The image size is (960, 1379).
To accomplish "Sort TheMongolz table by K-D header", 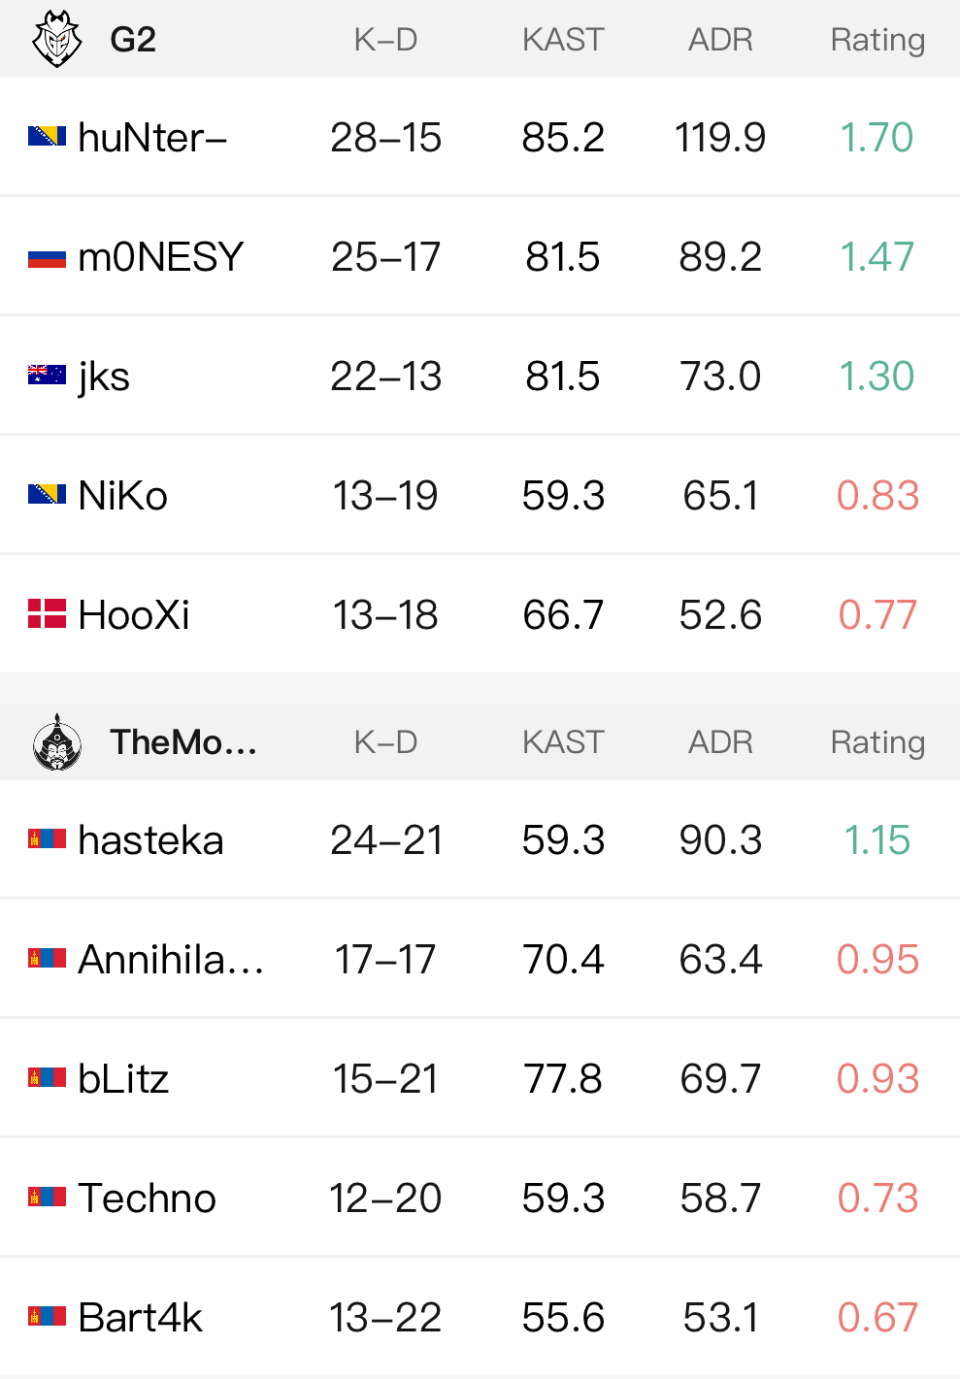I will 385,742.
